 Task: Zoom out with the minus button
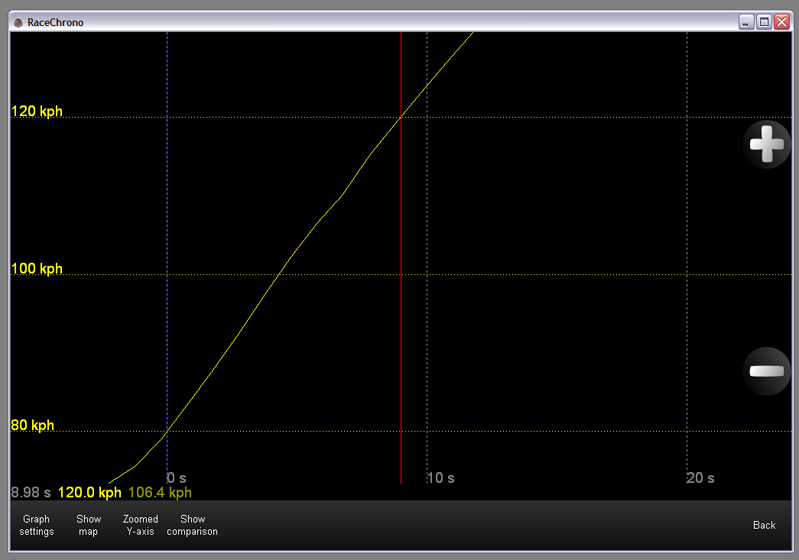pyautogui.click(x=767, y=372)
